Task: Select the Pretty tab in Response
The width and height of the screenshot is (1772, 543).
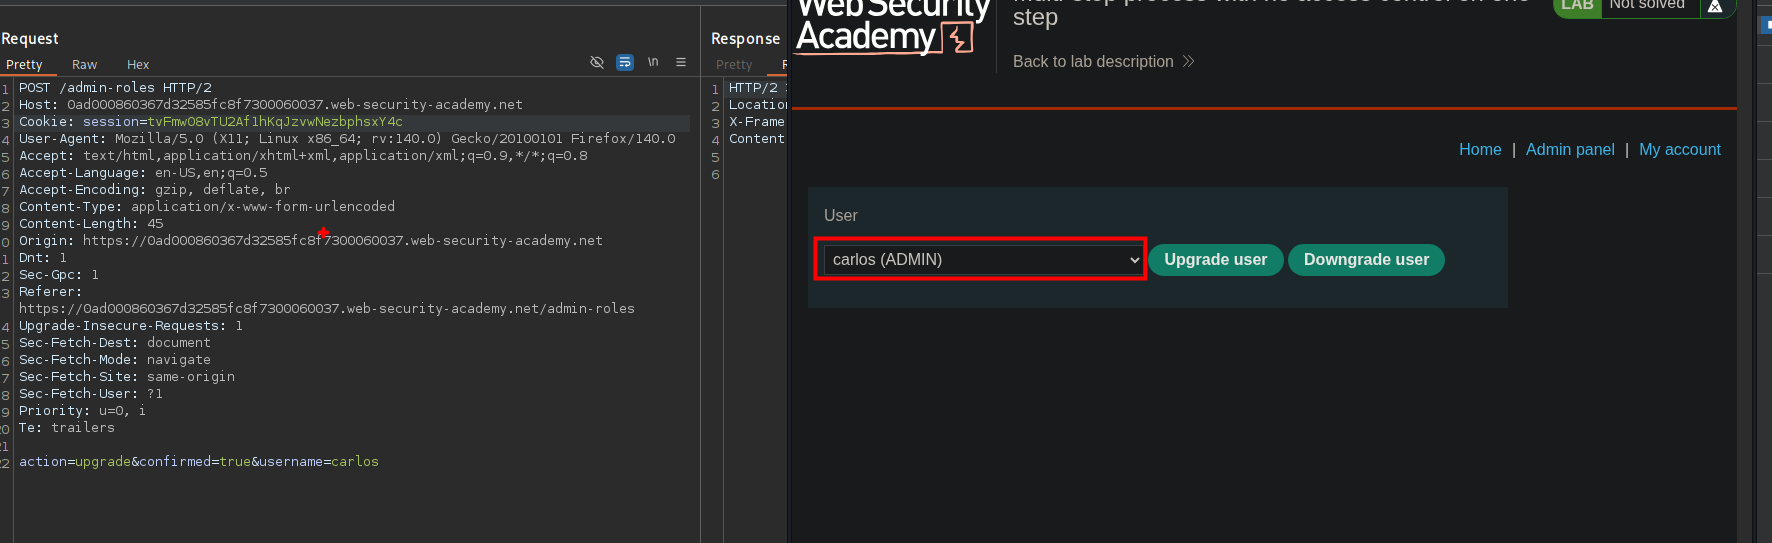Action: coord(734,65)
